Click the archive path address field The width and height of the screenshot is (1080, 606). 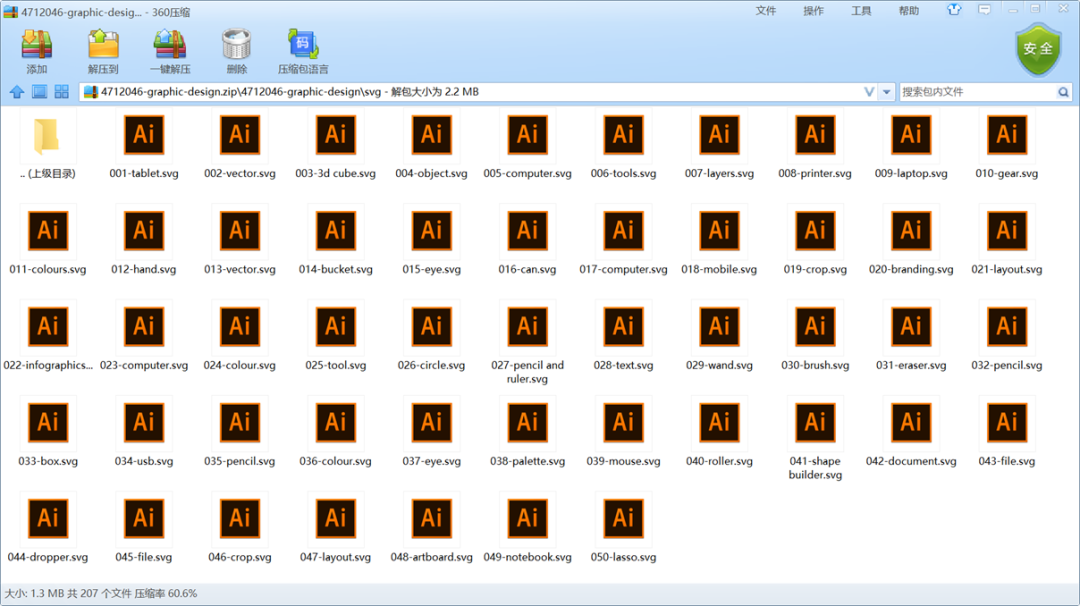479,92
